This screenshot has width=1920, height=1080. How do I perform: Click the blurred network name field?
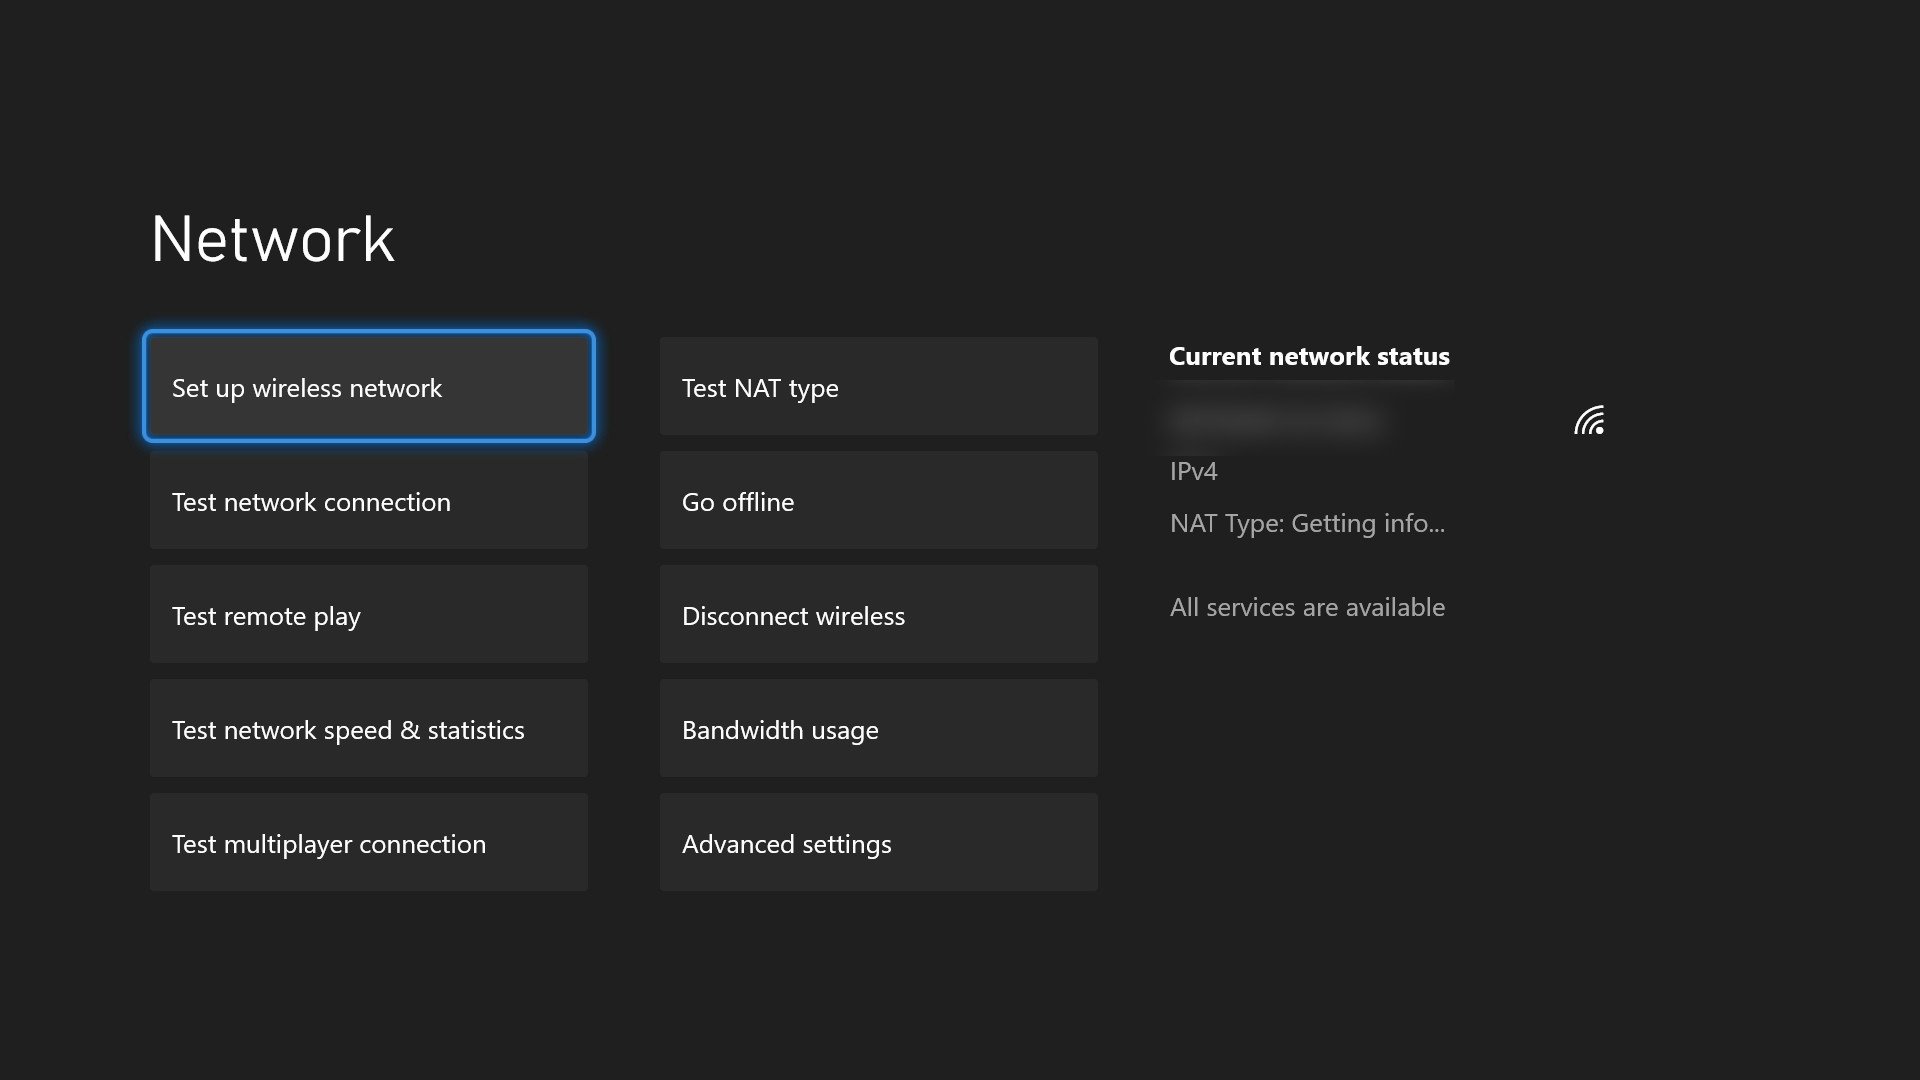click(1275, 418)
